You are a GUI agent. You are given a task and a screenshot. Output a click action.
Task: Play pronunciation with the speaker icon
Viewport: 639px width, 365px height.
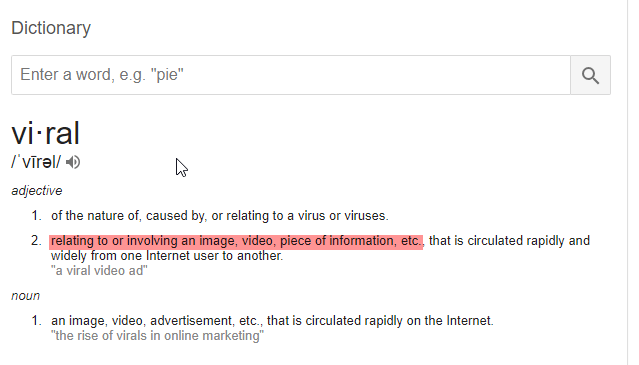click(73, 162)
